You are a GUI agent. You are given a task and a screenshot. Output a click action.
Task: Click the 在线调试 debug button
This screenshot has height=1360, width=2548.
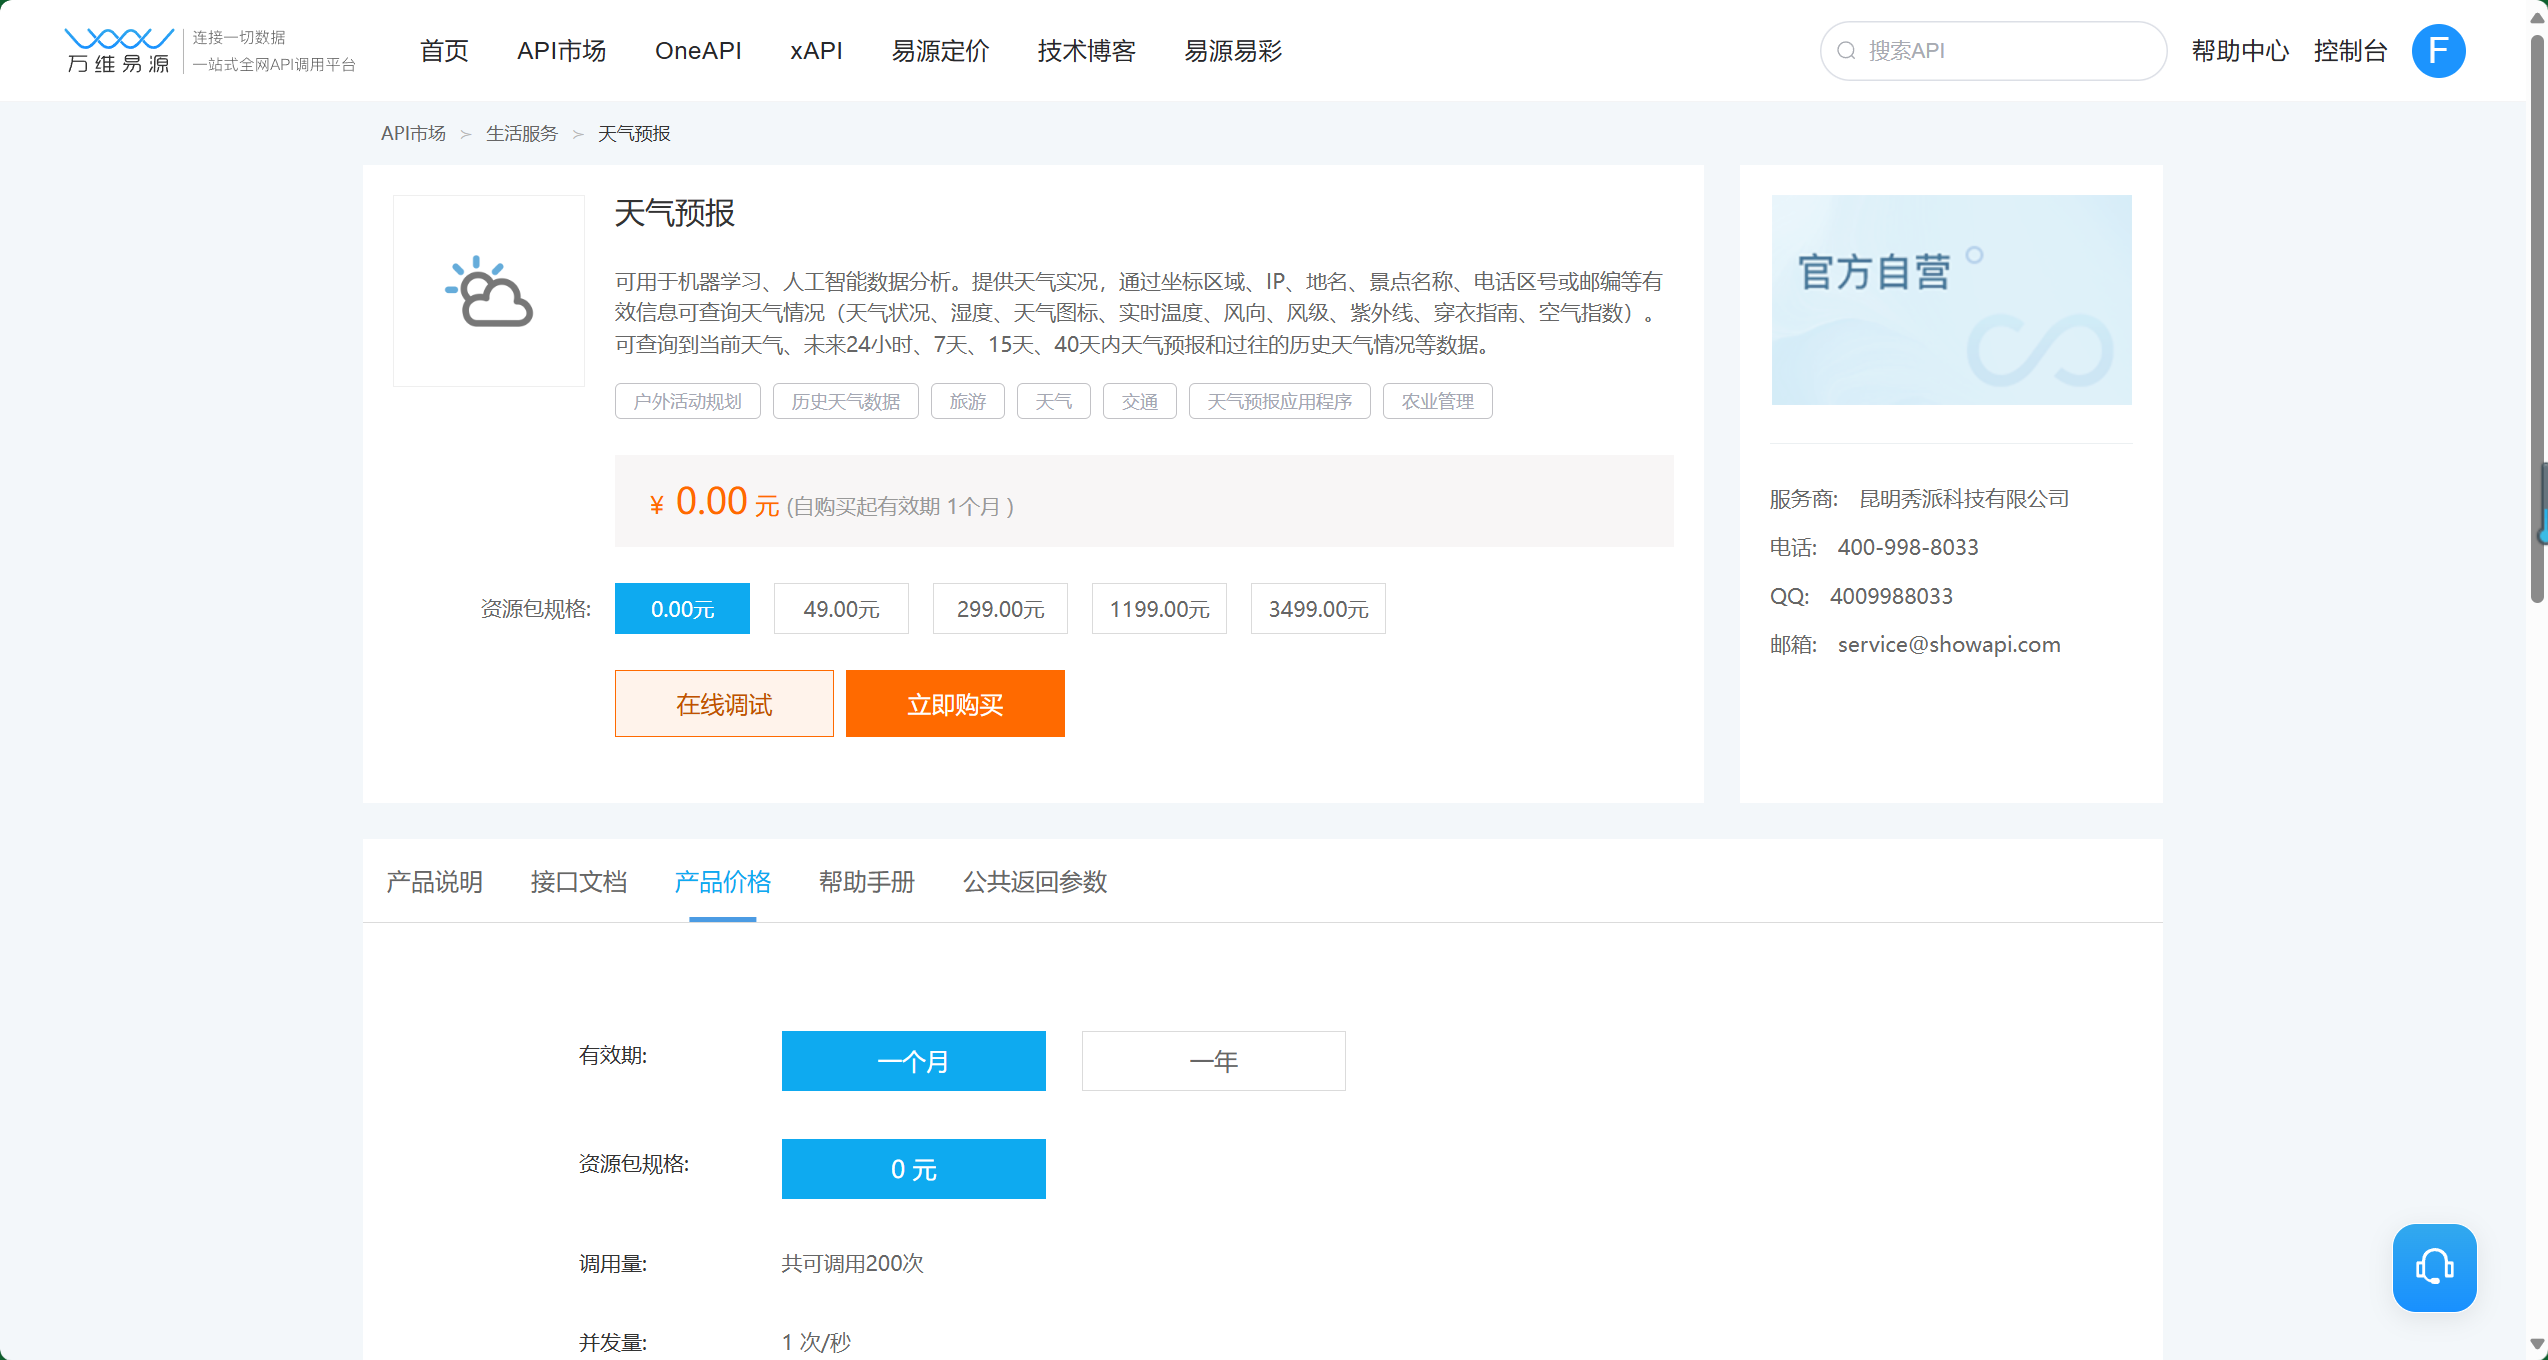point(724,703)
